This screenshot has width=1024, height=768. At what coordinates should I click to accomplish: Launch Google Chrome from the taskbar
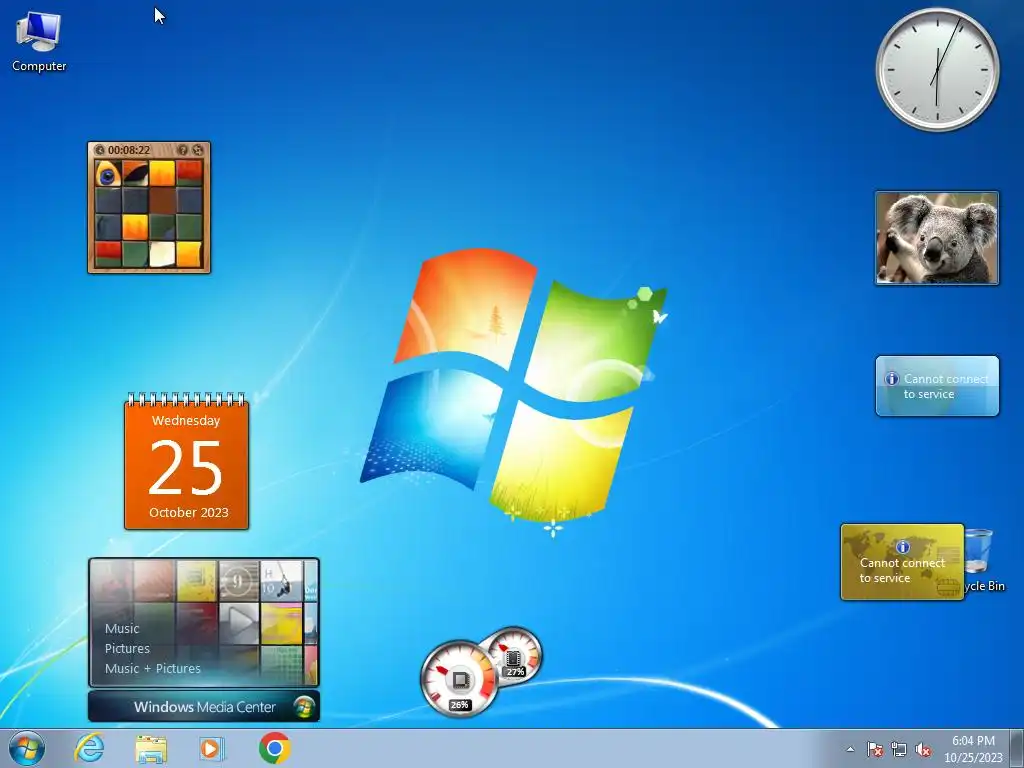click(274, 748)
